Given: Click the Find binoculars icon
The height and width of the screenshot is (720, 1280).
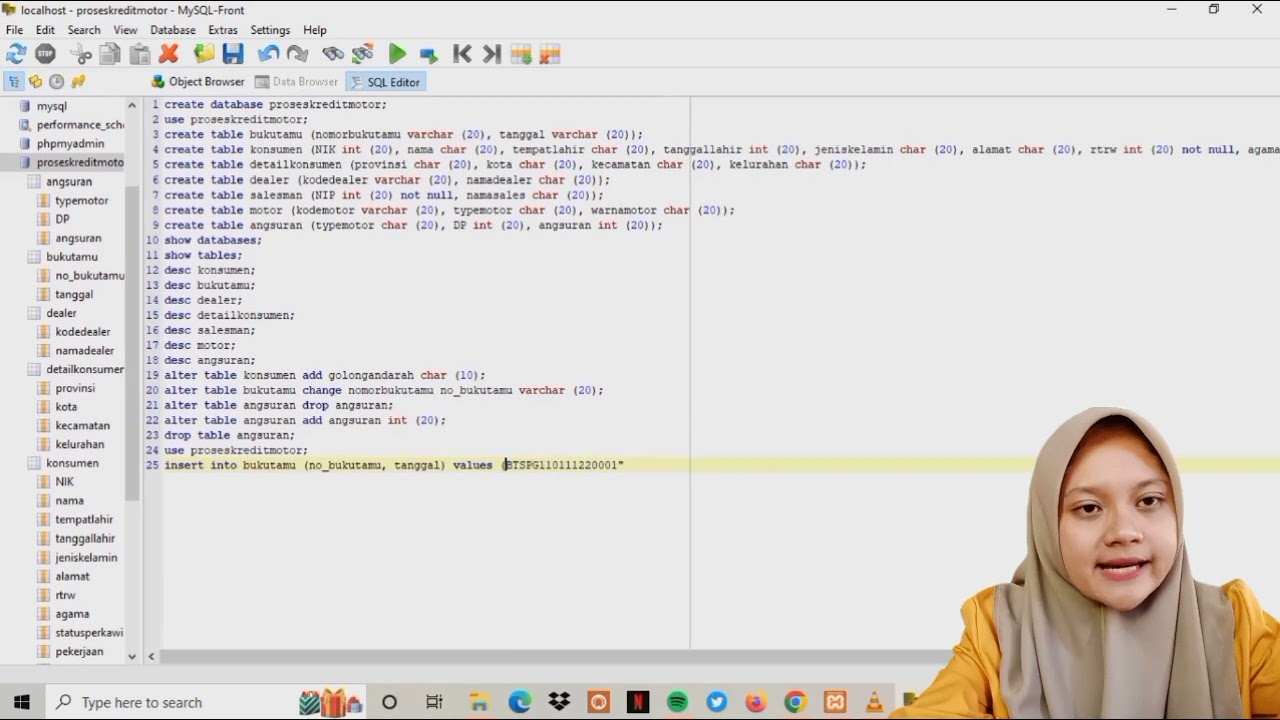Looking at the screenshot, I should tap(333, 54).
